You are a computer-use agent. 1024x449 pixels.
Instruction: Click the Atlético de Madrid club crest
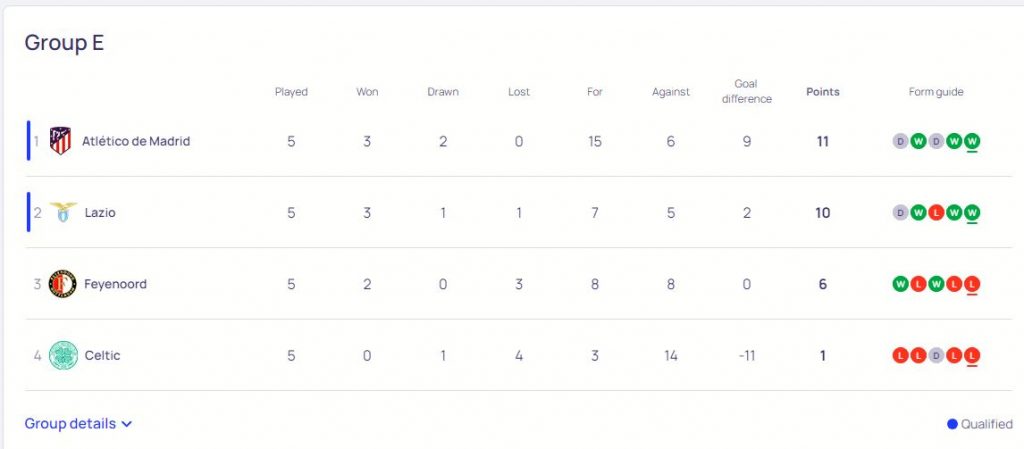point(61,141)
